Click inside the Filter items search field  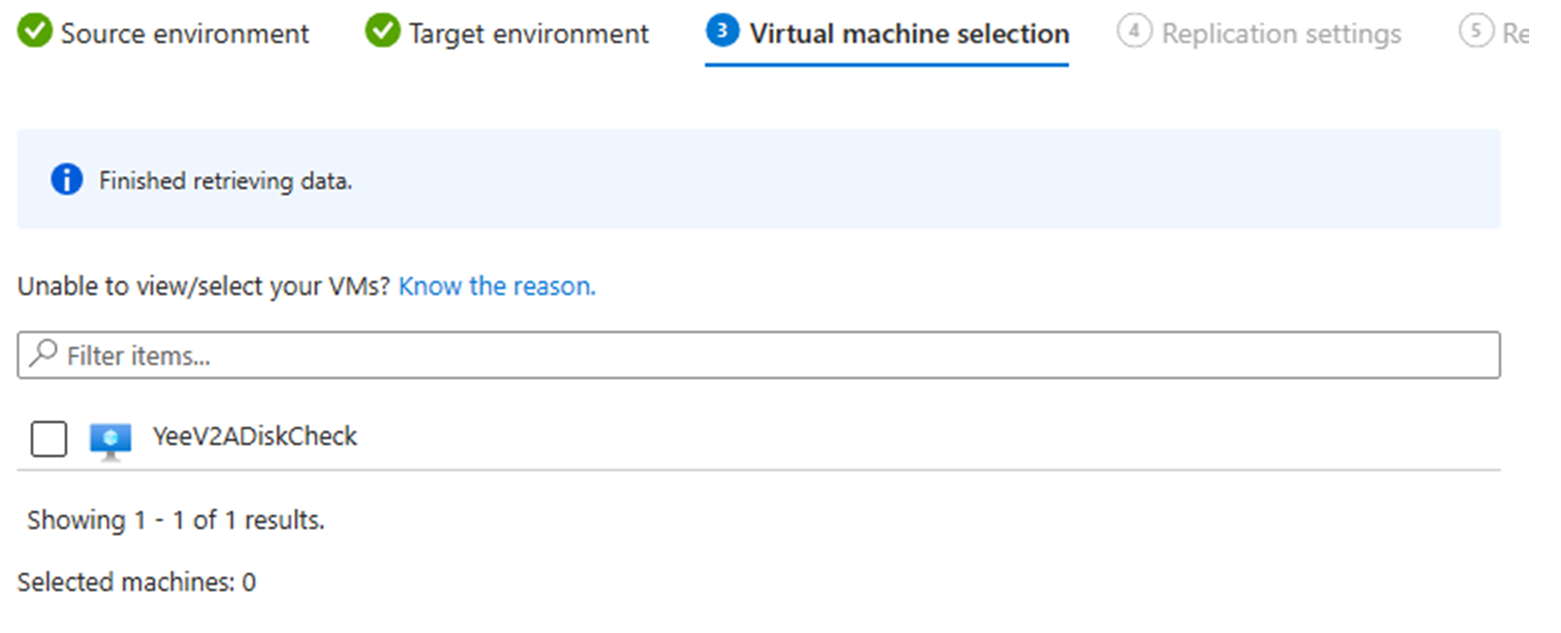(400, 354)
